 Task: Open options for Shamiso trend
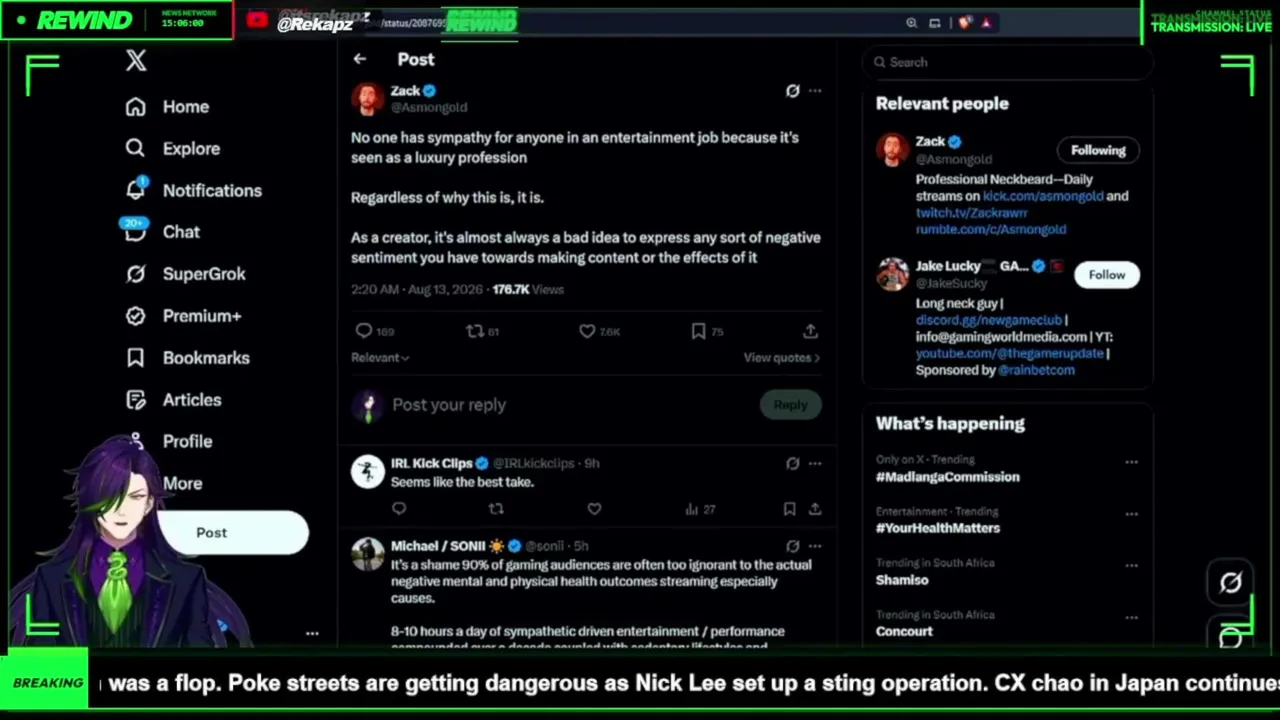[x=1131, y=566]
